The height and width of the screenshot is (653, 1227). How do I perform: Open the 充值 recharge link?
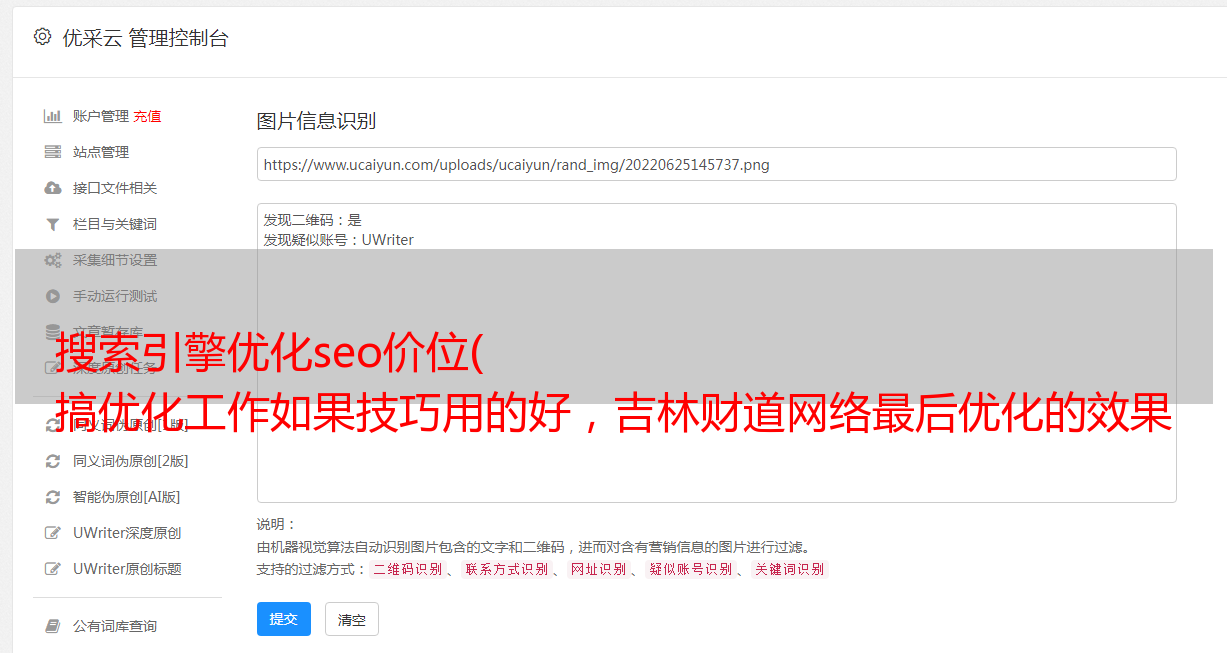(147, 116)
